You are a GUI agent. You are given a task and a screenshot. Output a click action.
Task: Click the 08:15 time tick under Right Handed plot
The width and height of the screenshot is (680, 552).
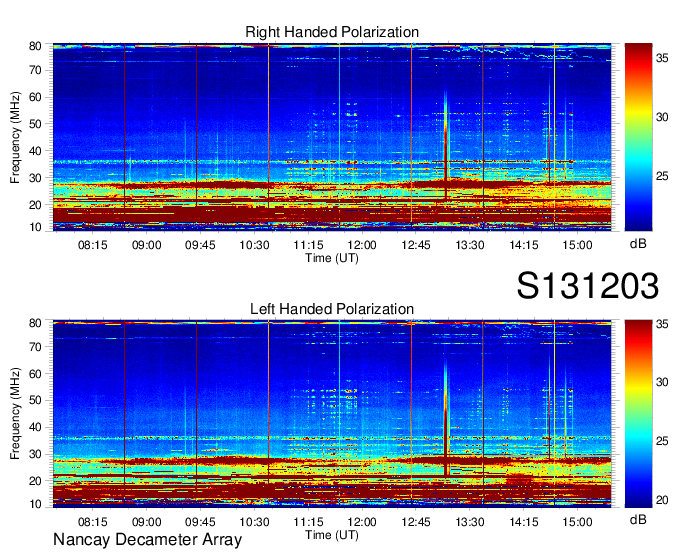tap(92, 245)
